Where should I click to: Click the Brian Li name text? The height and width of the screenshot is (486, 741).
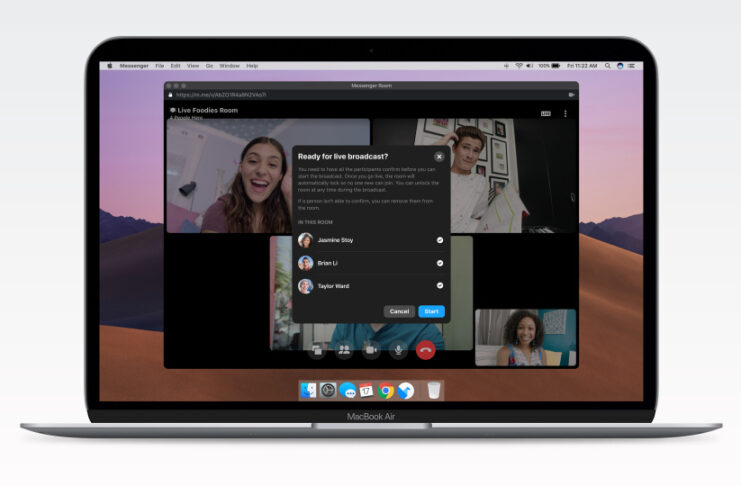(x=327, y=263)
